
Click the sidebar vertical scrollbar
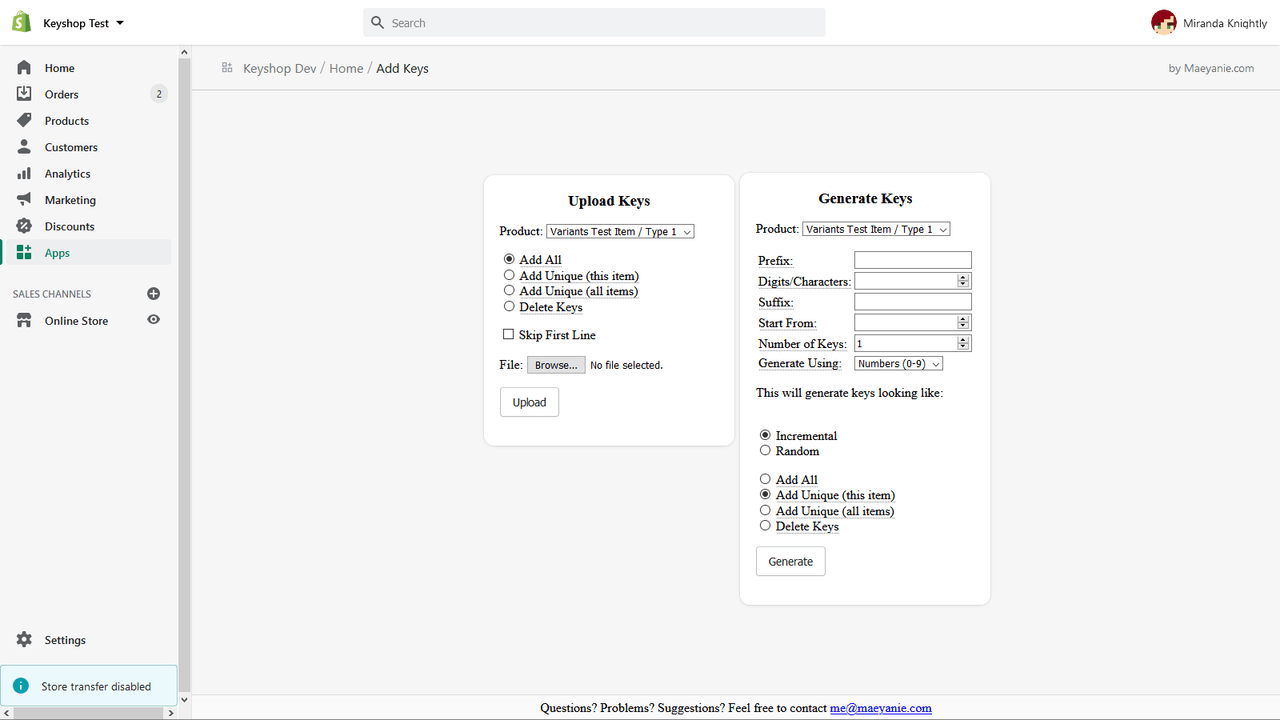pos(184,376)
